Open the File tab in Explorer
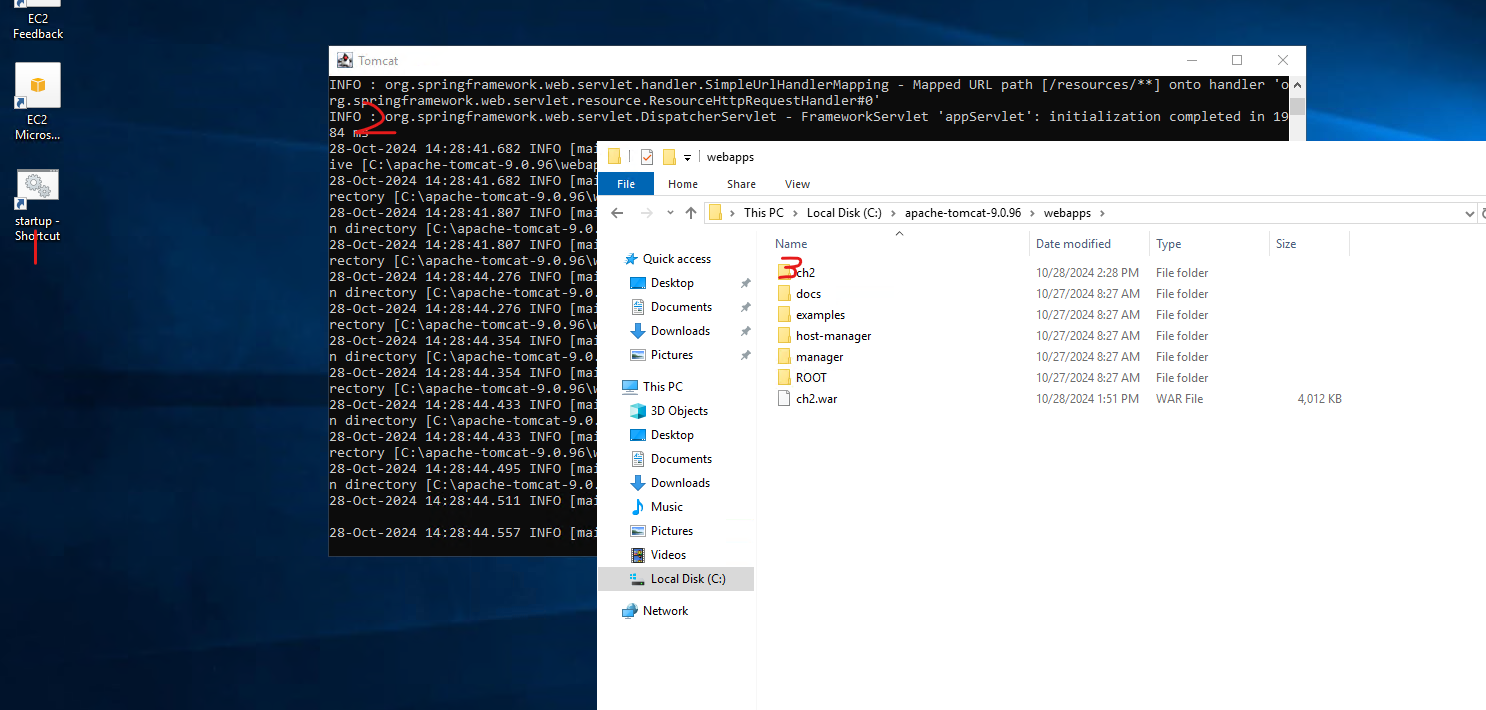The height and width of the screenshot is (710, 1486). (626, 184)
